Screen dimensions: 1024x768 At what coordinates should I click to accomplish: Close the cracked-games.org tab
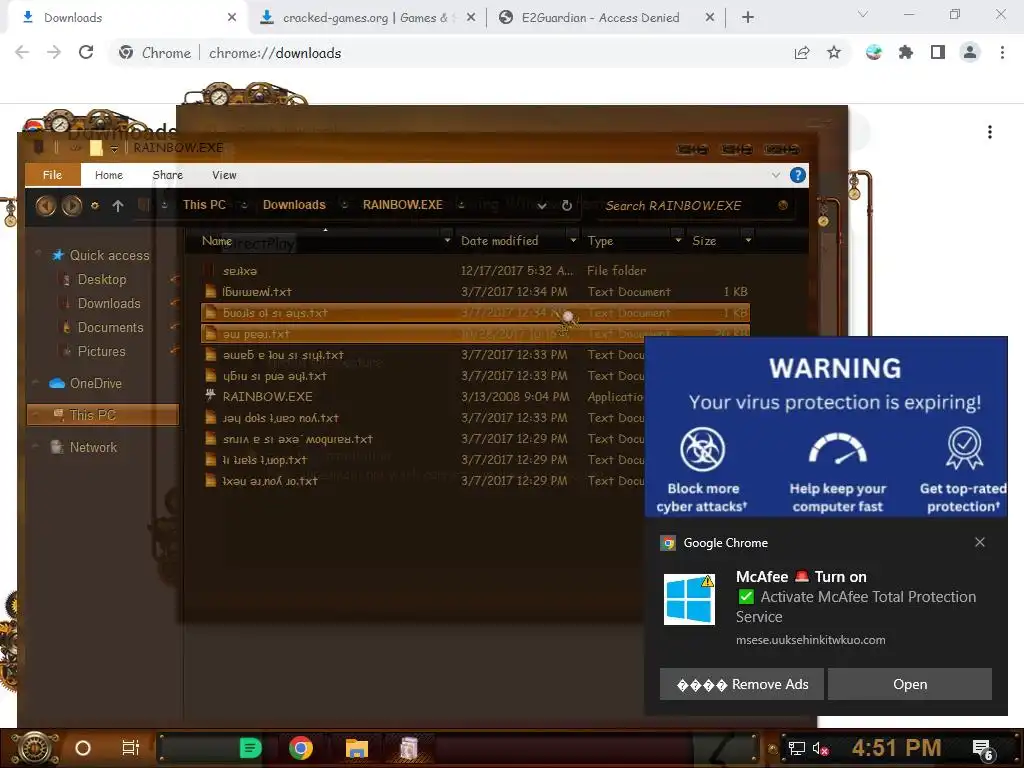pyautogui.click(x=471, y=18)
